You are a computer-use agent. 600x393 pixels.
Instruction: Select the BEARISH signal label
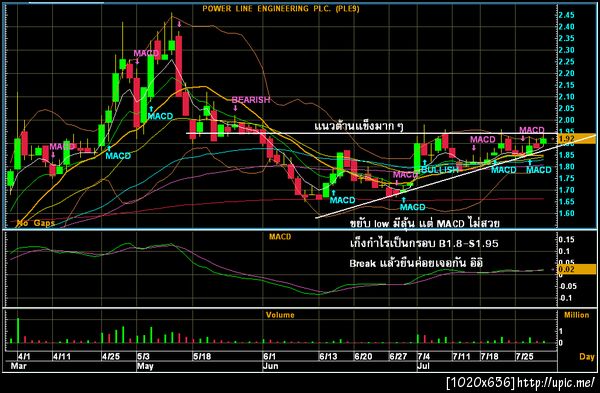pos(251,100)
